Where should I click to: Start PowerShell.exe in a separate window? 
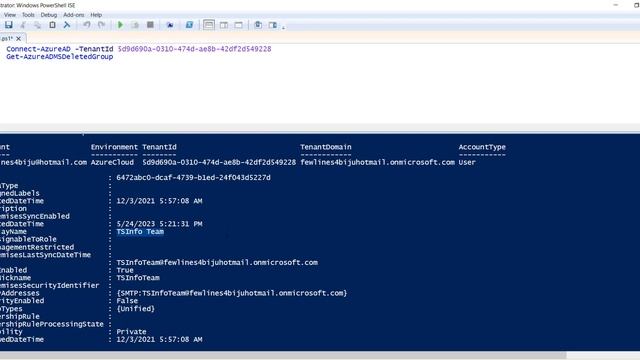pos(189,25)
